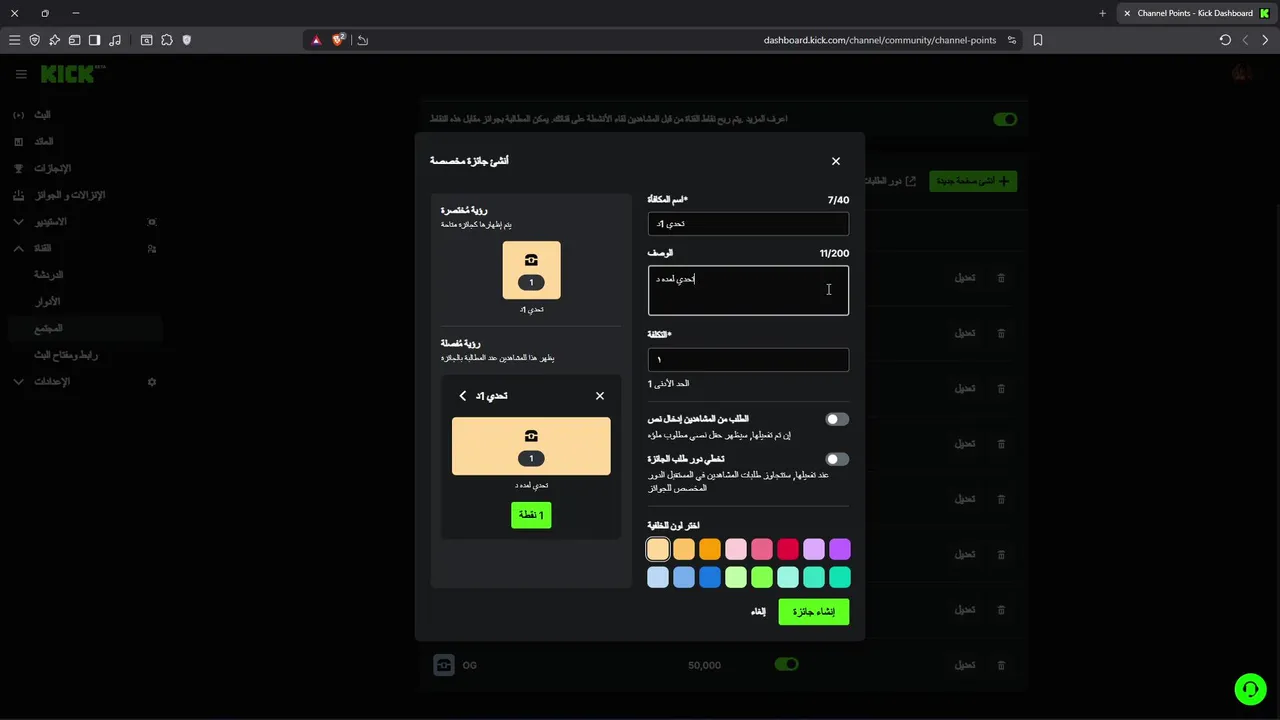Focus the reward name input field
This screenshot has height=720, width=1280.
click(x=748, y=224)
